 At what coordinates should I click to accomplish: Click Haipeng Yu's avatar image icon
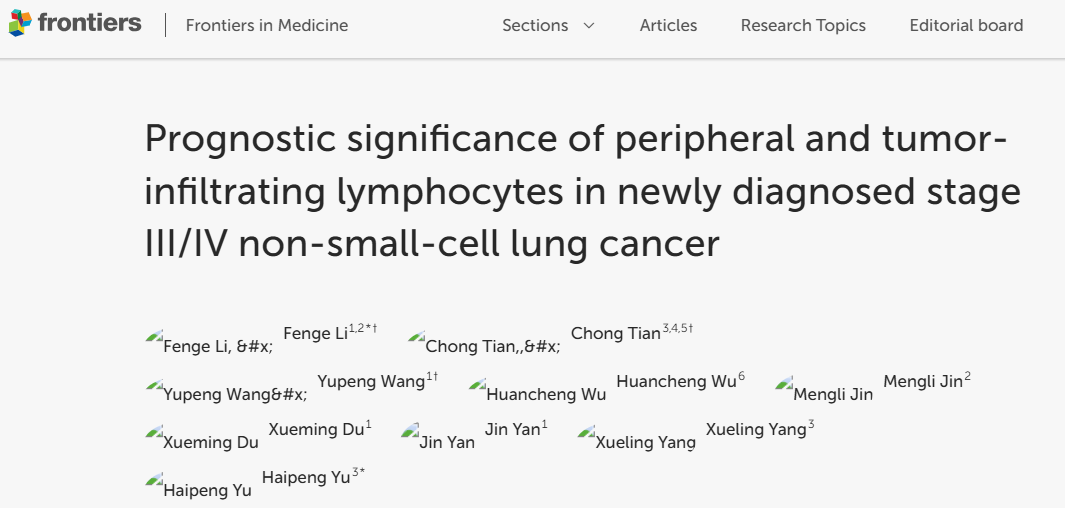click(x=154, y=479)
